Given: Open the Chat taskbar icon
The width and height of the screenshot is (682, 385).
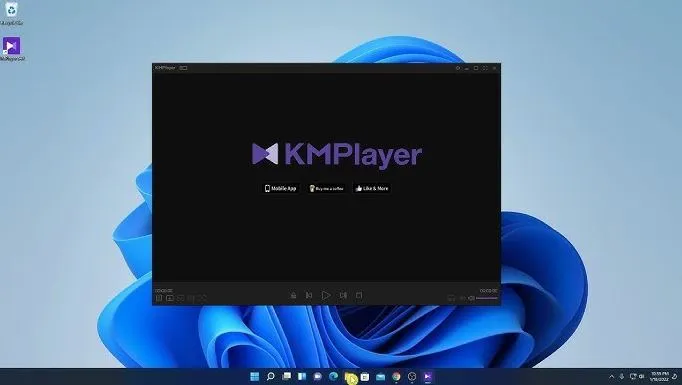Looking at the screenshot, I should pos(318,376).
